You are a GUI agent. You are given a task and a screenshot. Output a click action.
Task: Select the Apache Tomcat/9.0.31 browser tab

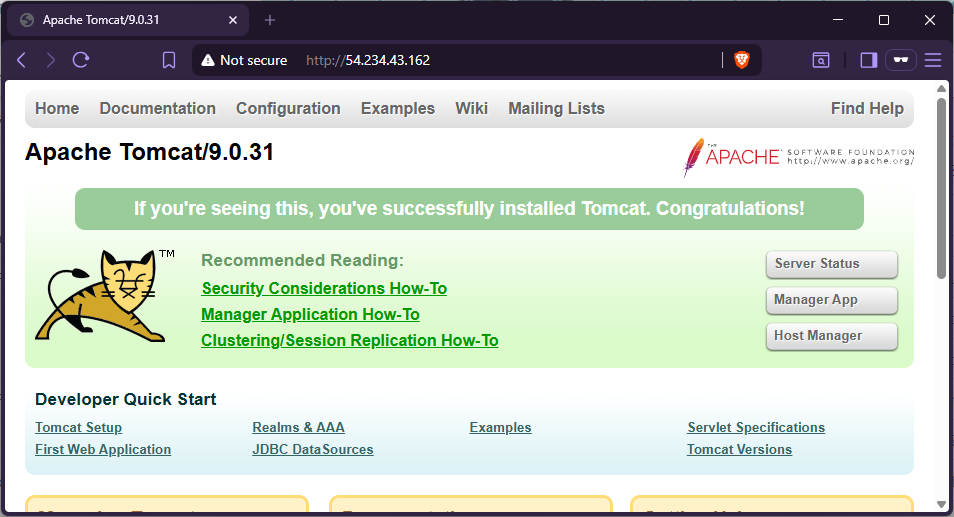(128, 20)
